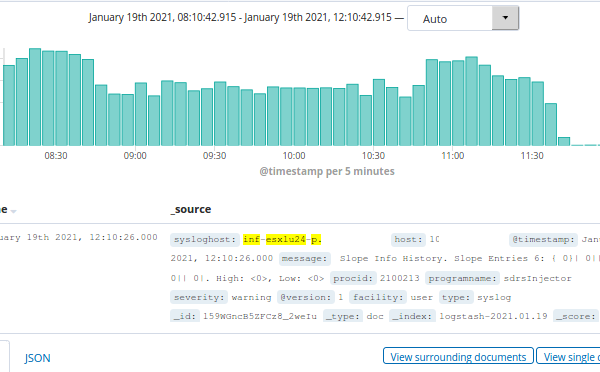Image resolution: width=600 pixels, height=372 pixels.
Task: Open the Auto interval dropdown
Action: coord(463,18)
